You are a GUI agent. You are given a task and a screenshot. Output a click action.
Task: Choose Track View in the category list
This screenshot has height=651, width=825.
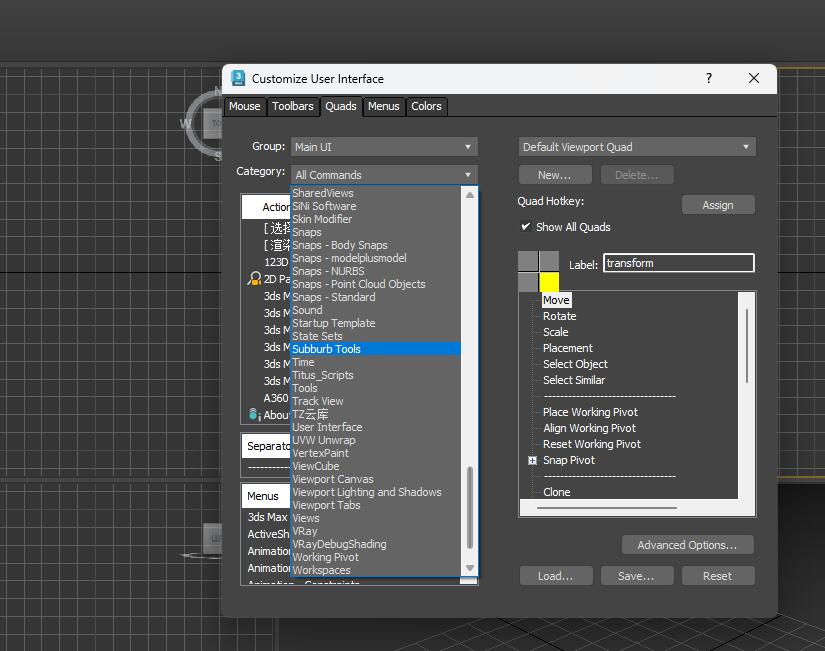coord(376,401)
